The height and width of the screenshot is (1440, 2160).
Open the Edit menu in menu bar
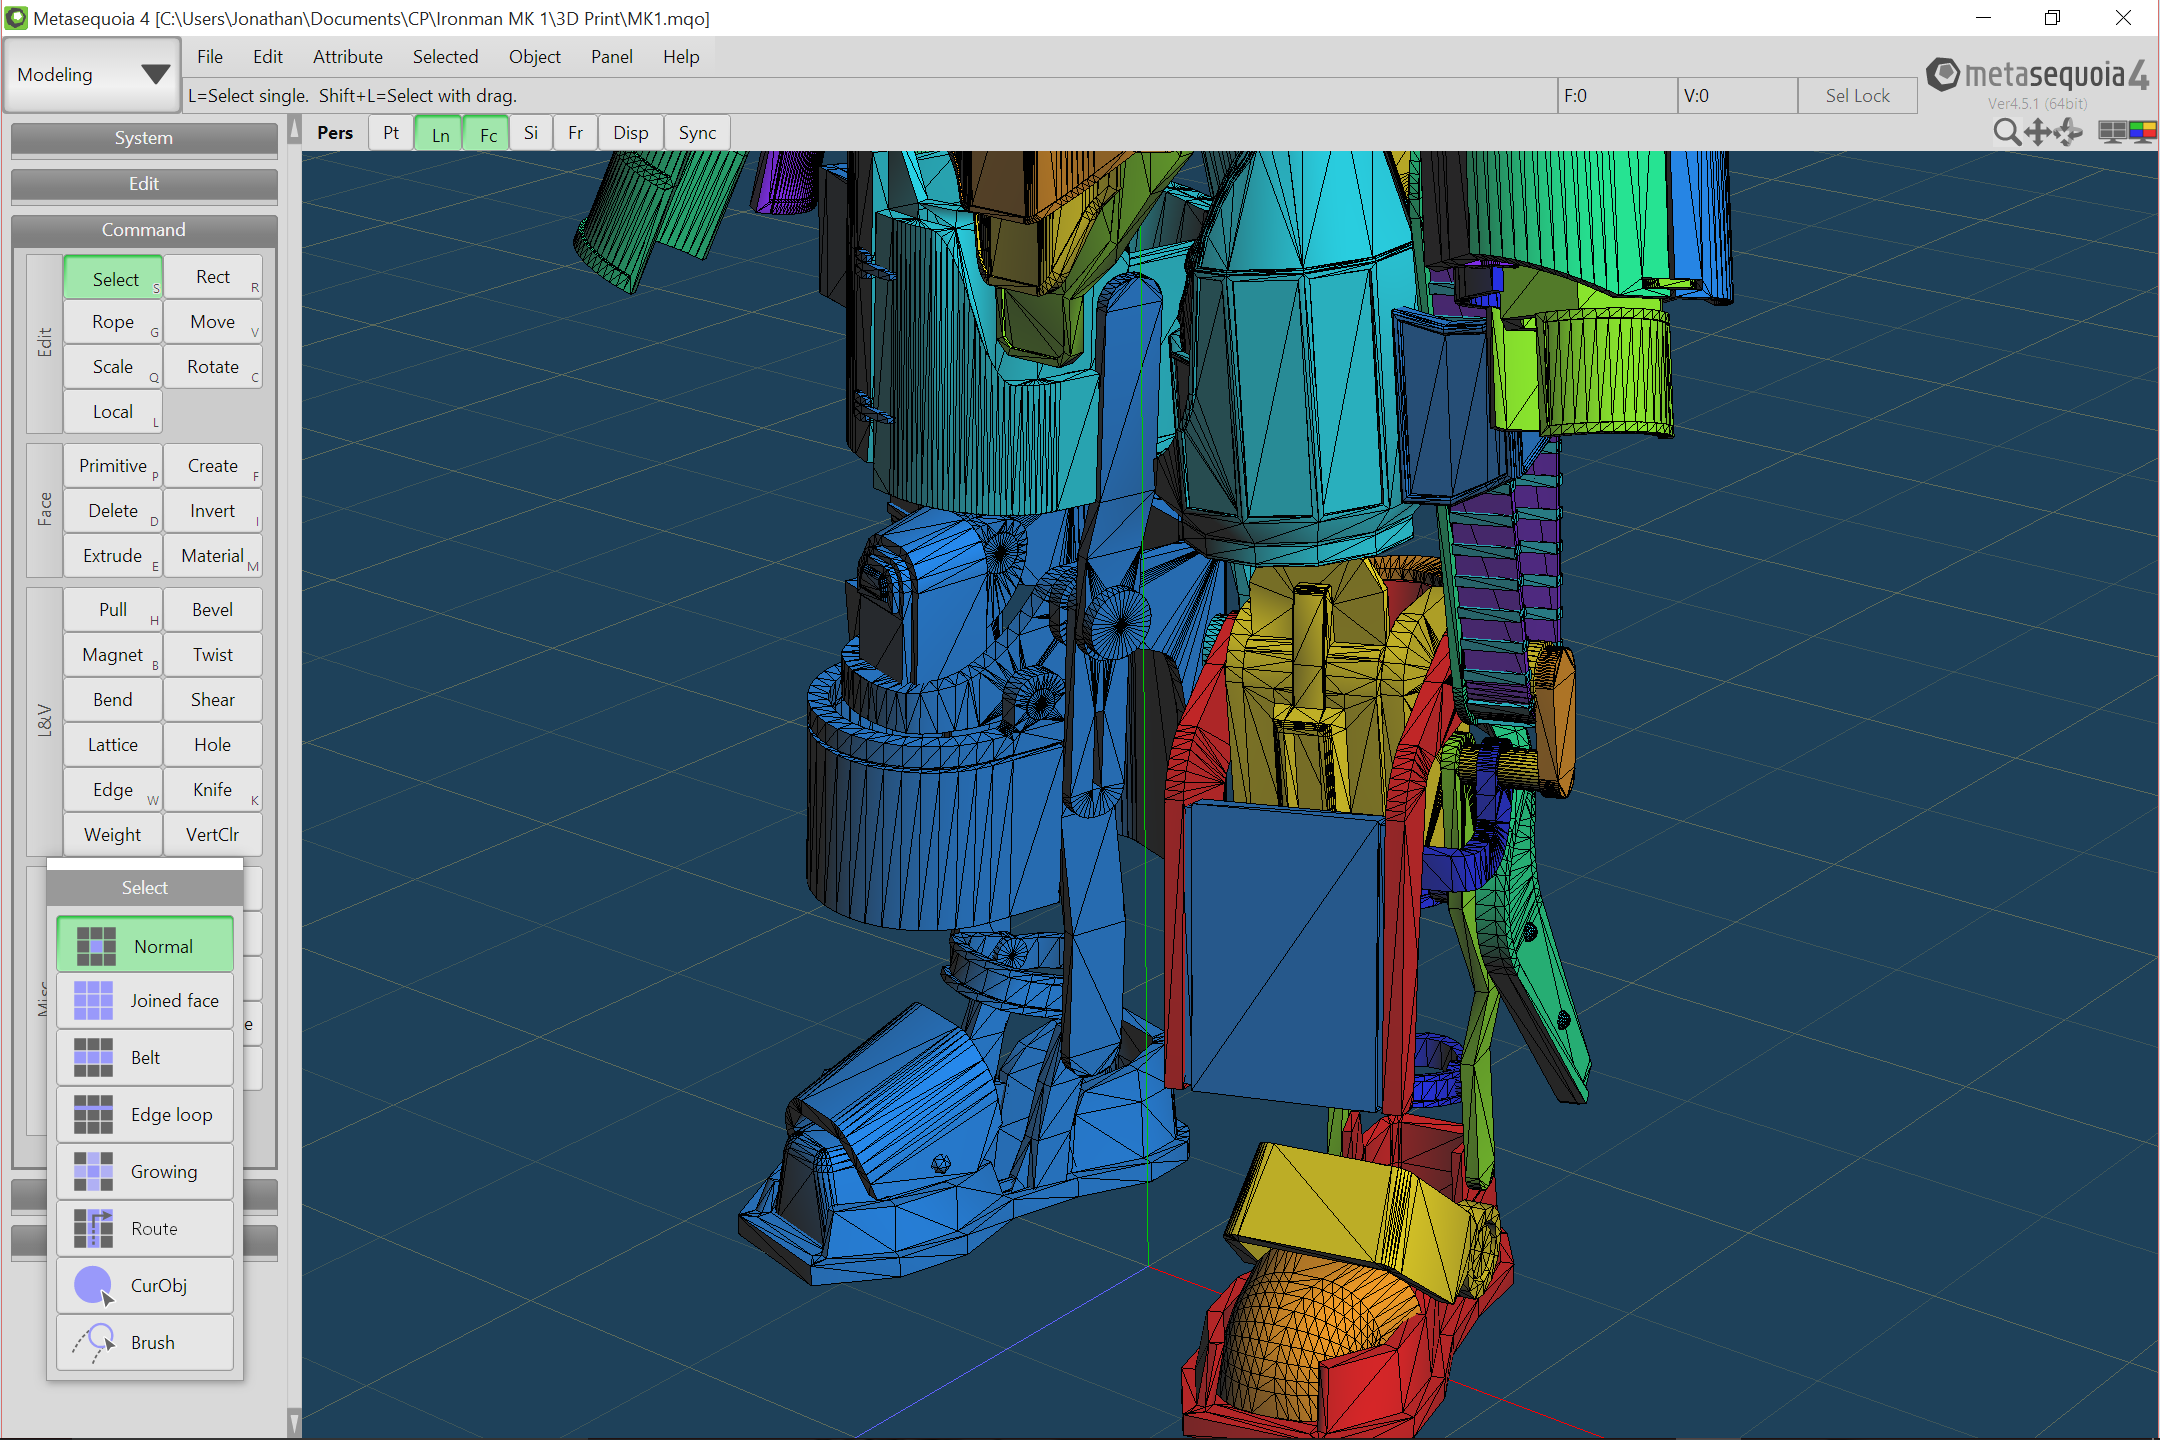[x=267, y=57]
